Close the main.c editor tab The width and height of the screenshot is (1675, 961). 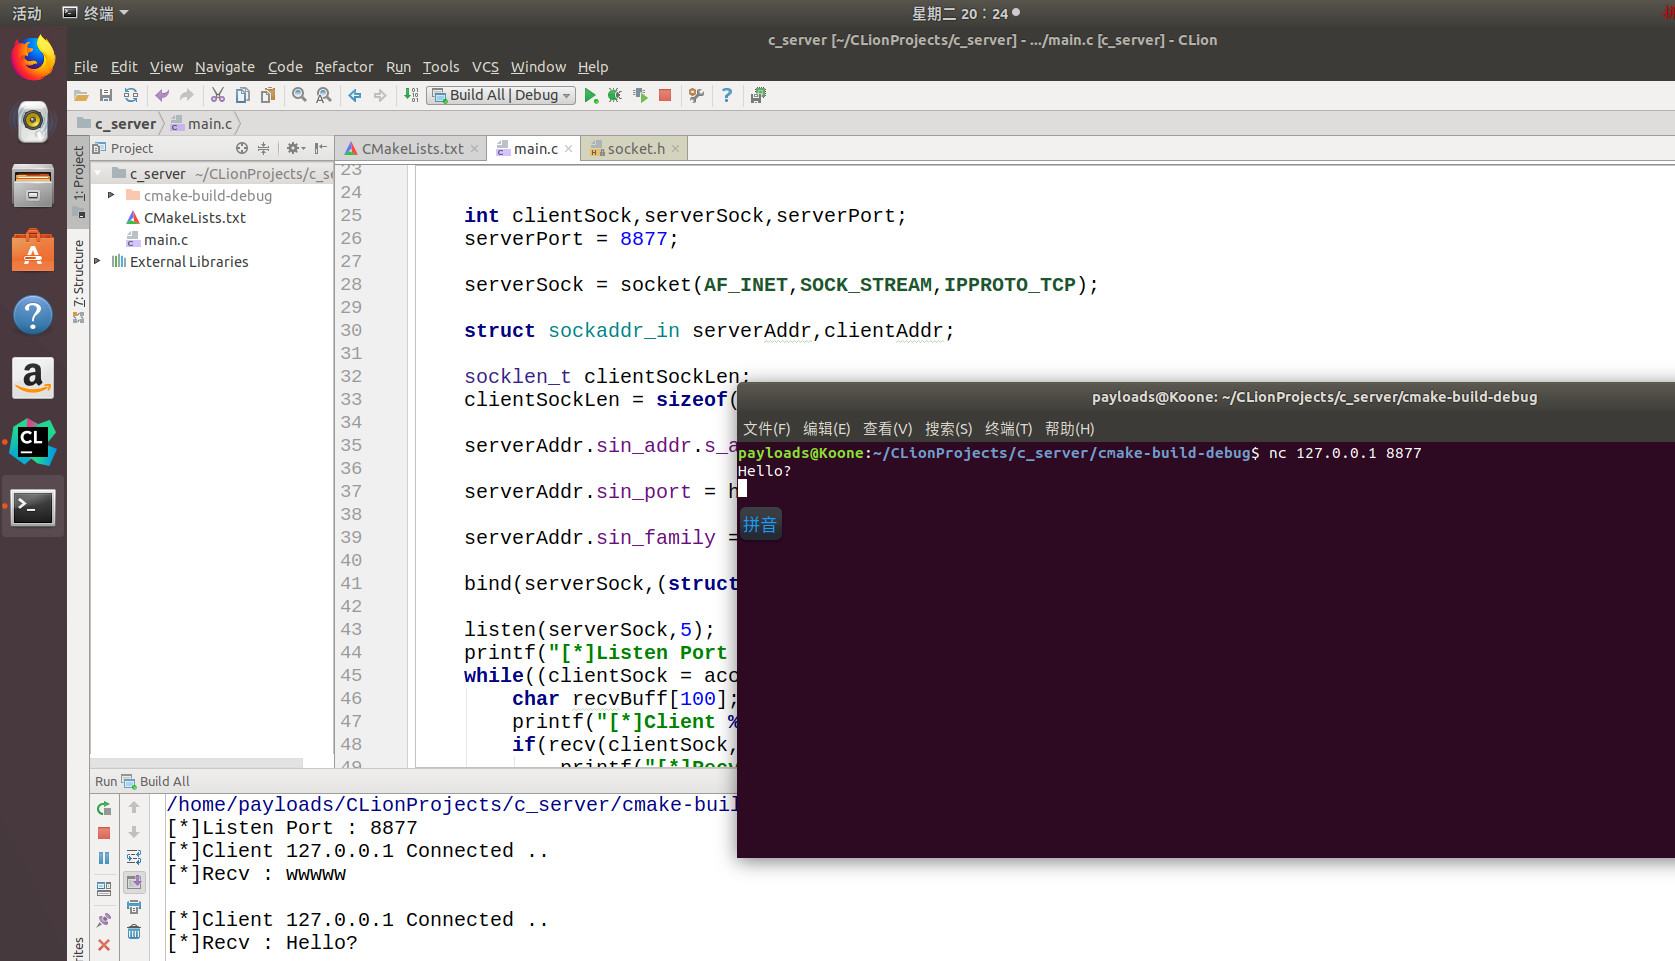click(569, 149)
